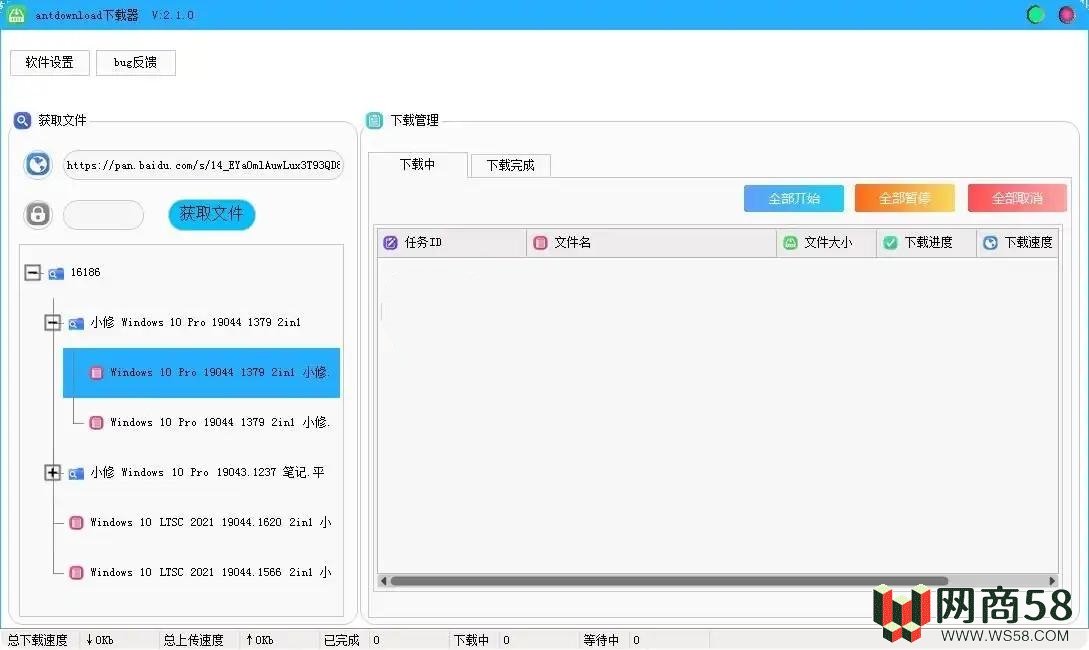Click 总下载速度 status bar label
1089x650 pixels.
click(x=38, y=640)
